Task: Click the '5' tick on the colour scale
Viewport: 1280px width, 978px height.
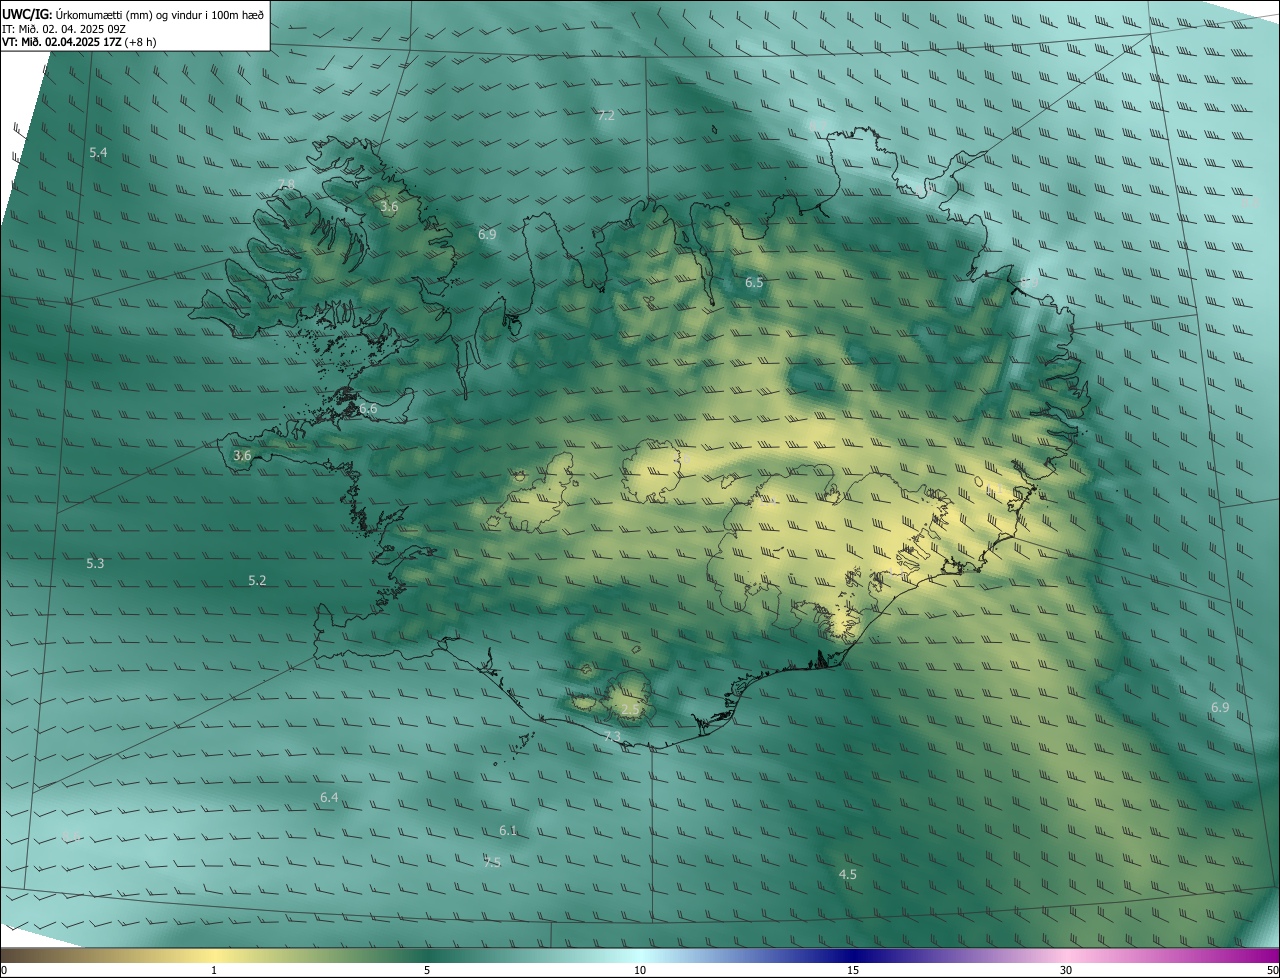Action: pyautogui.click(x=427, y=970)
